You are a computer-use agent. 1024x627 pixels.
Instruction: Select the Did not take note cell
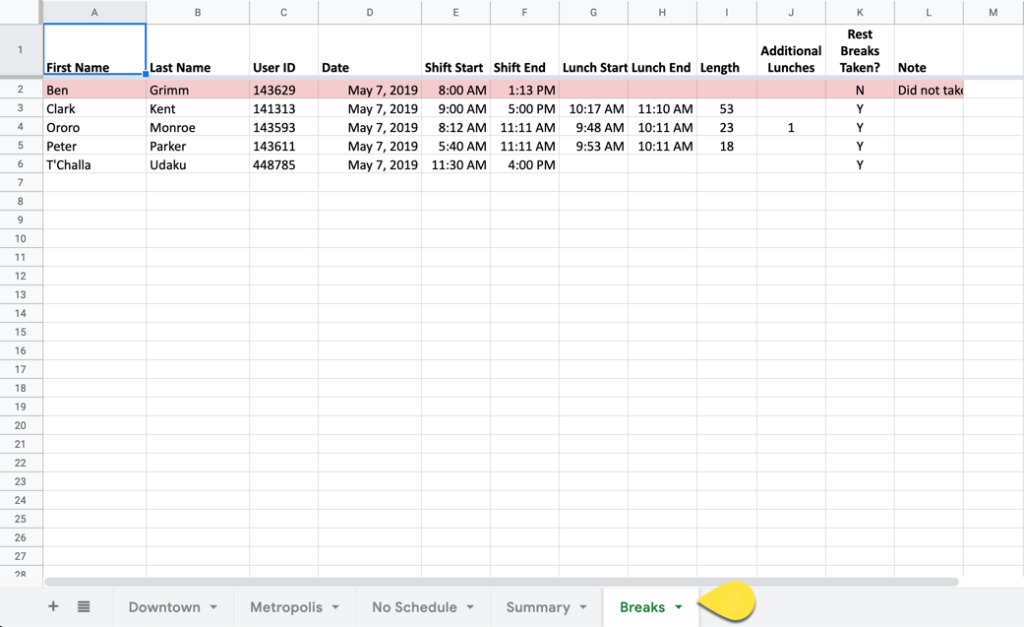930,90
